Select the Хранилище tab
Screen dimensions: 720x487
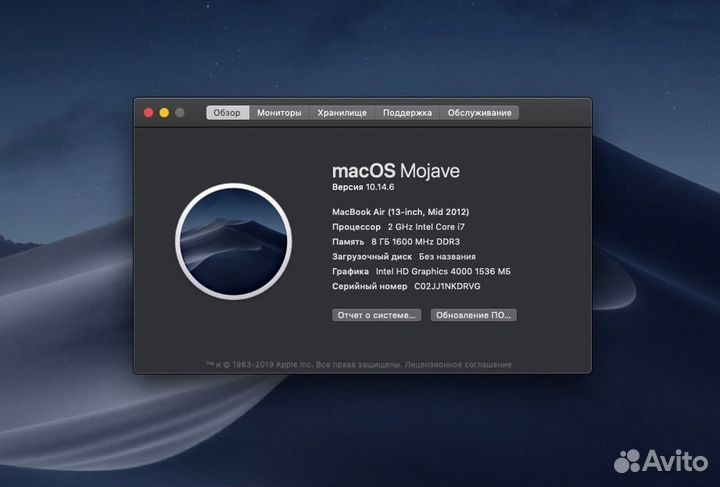342,112
